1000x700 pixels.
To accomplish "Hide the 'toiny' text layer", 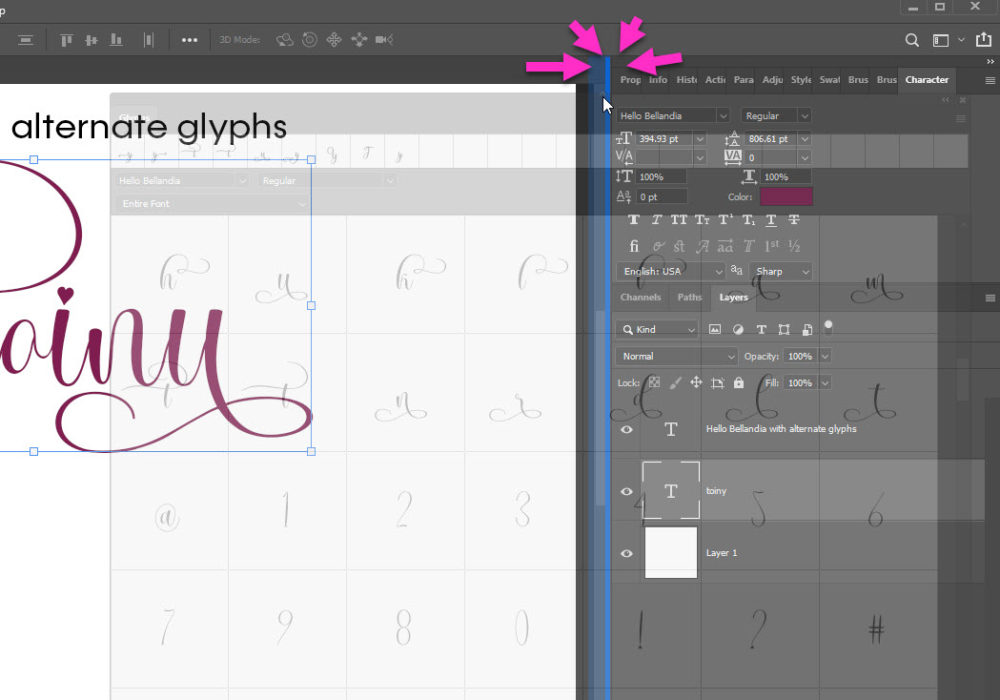I will (627, 492).
